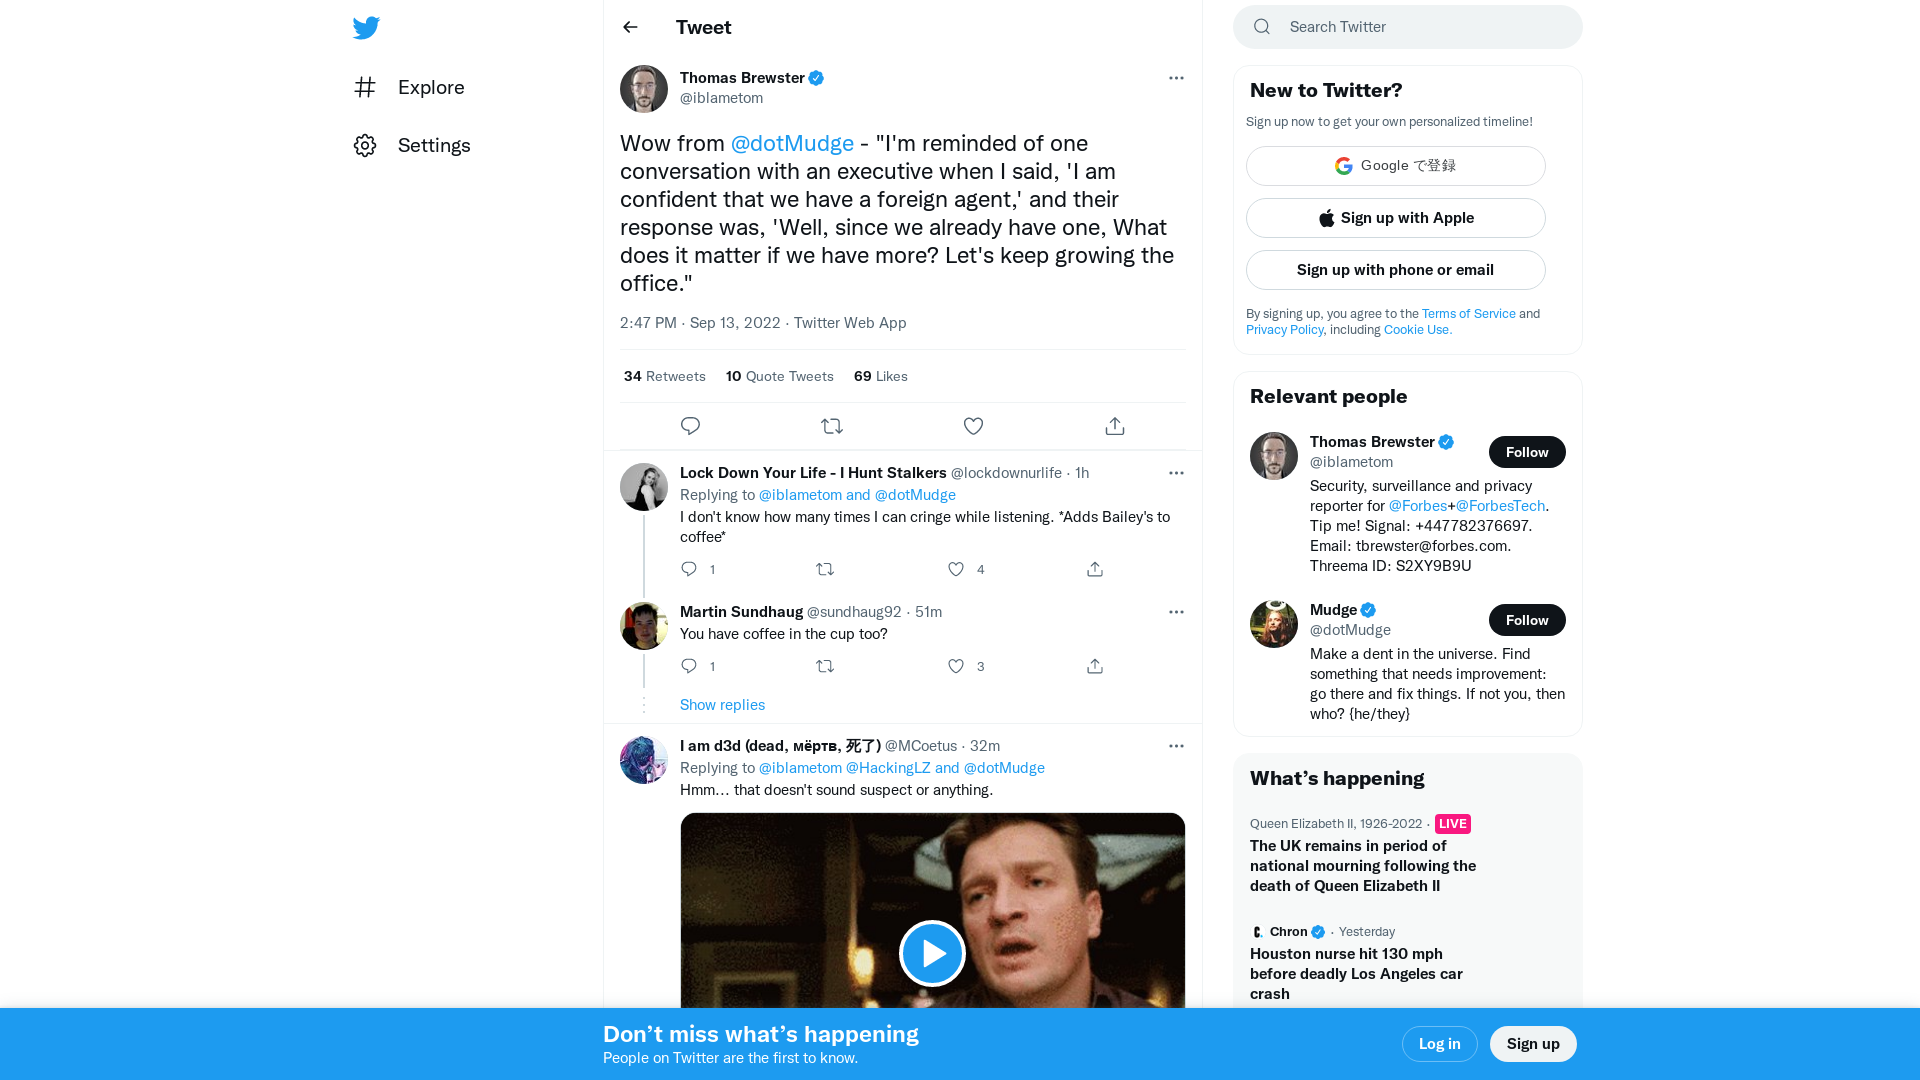1920x1080 pixels.
Task: Click the Search Twitter input field
Action: 1407,27
